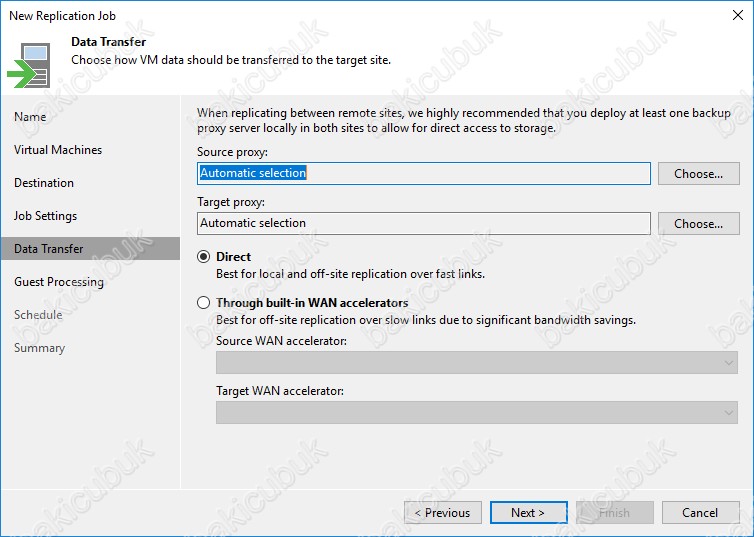This screenshot has width=754, height=537.
Task: Click the 'Source proxy:' label
Action: pos(232,152)
